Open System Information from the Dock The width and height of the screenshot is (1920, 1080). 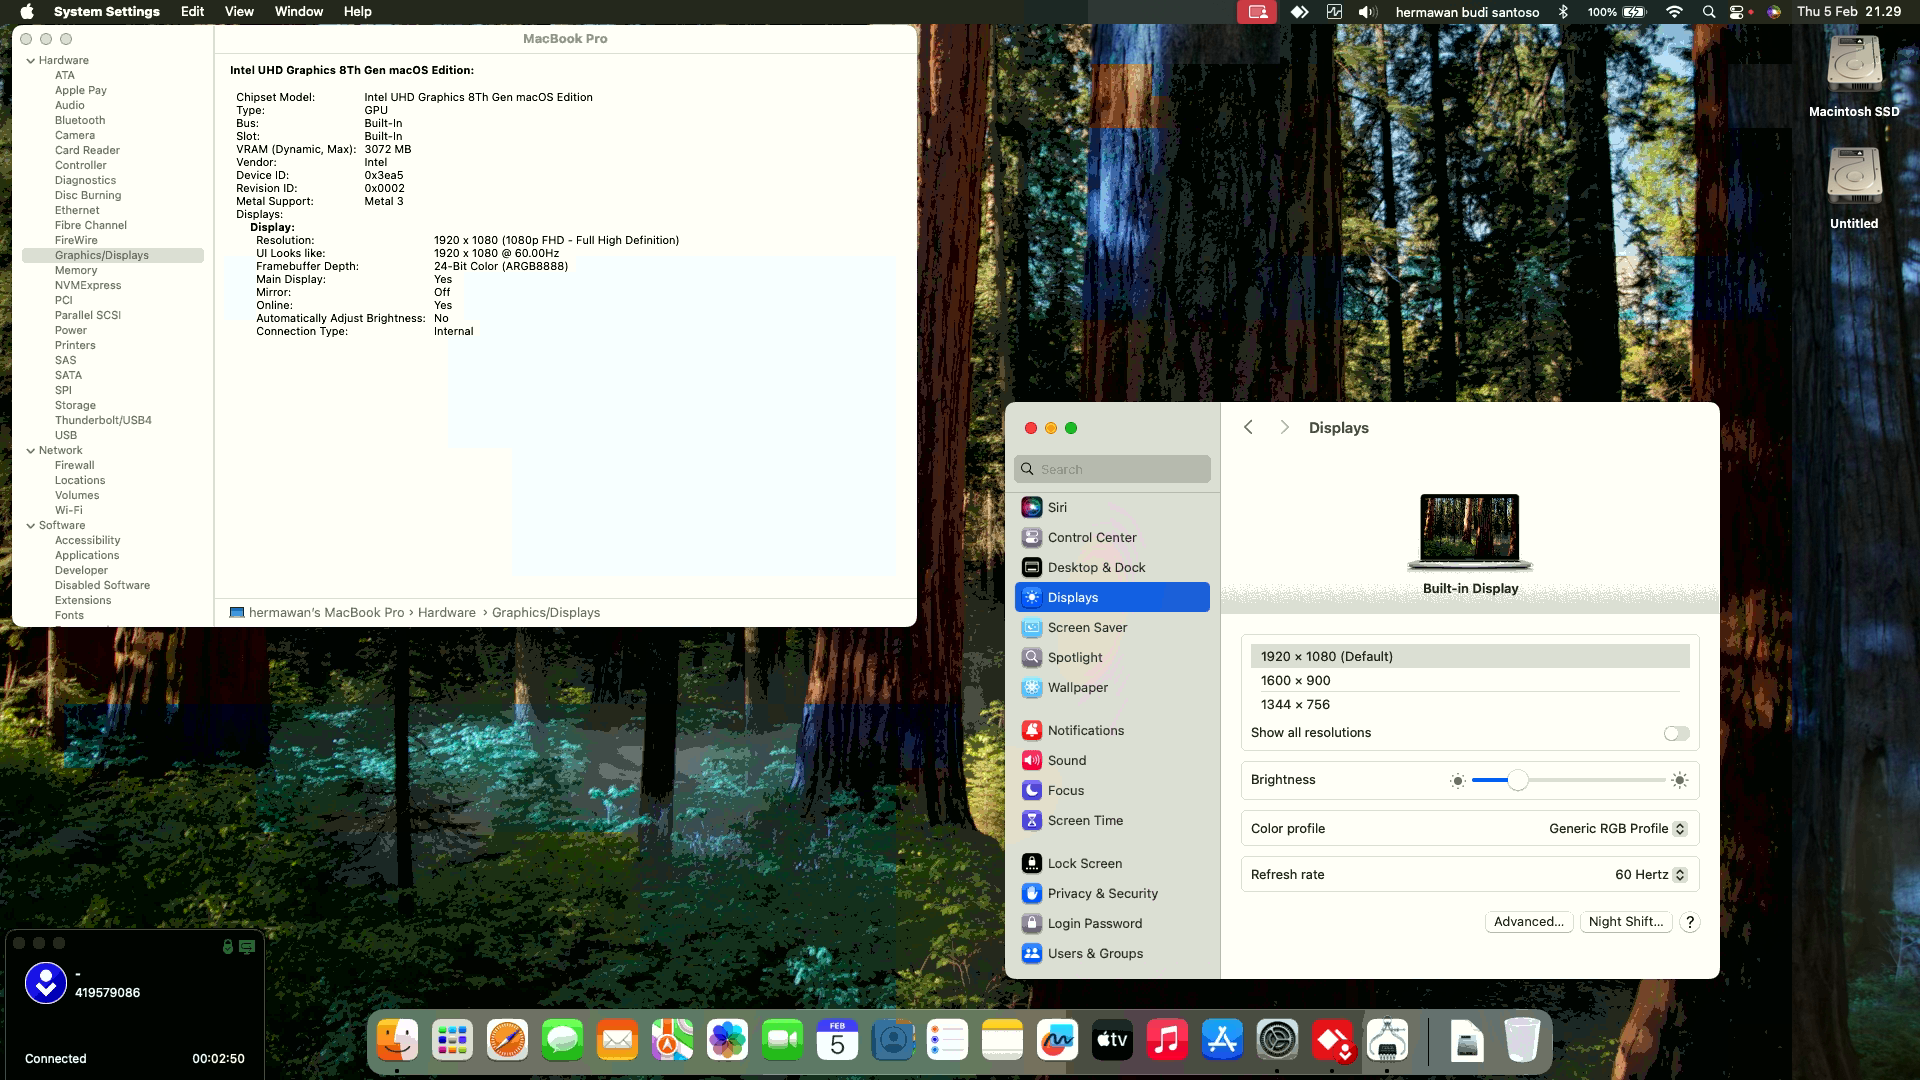1387,1041
